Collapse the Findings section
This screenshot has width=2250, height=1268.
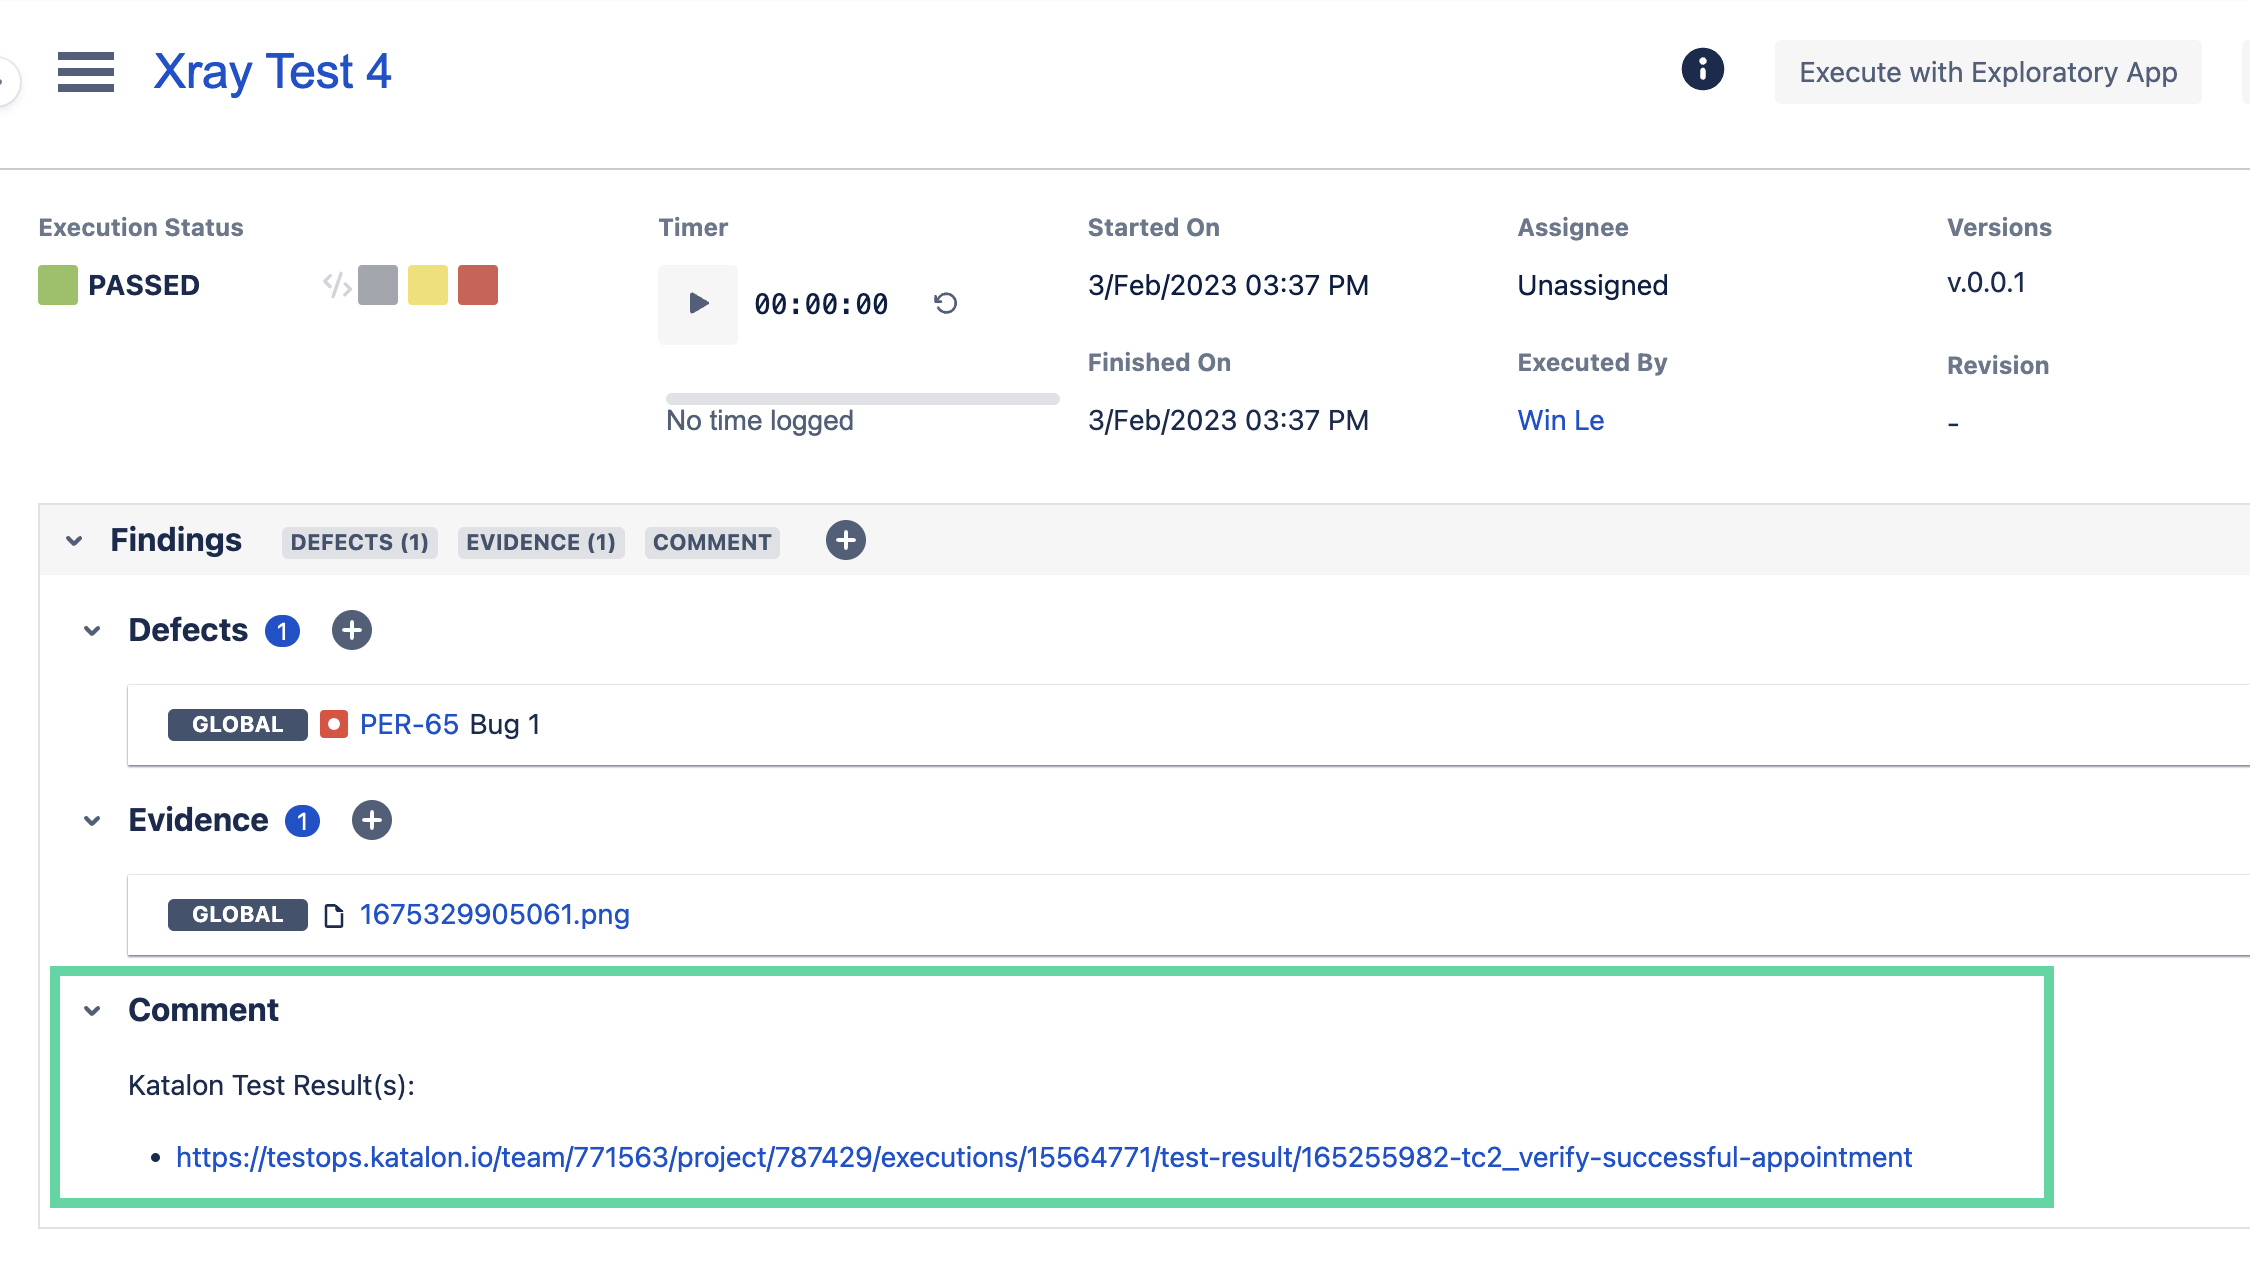pos(72,540)
